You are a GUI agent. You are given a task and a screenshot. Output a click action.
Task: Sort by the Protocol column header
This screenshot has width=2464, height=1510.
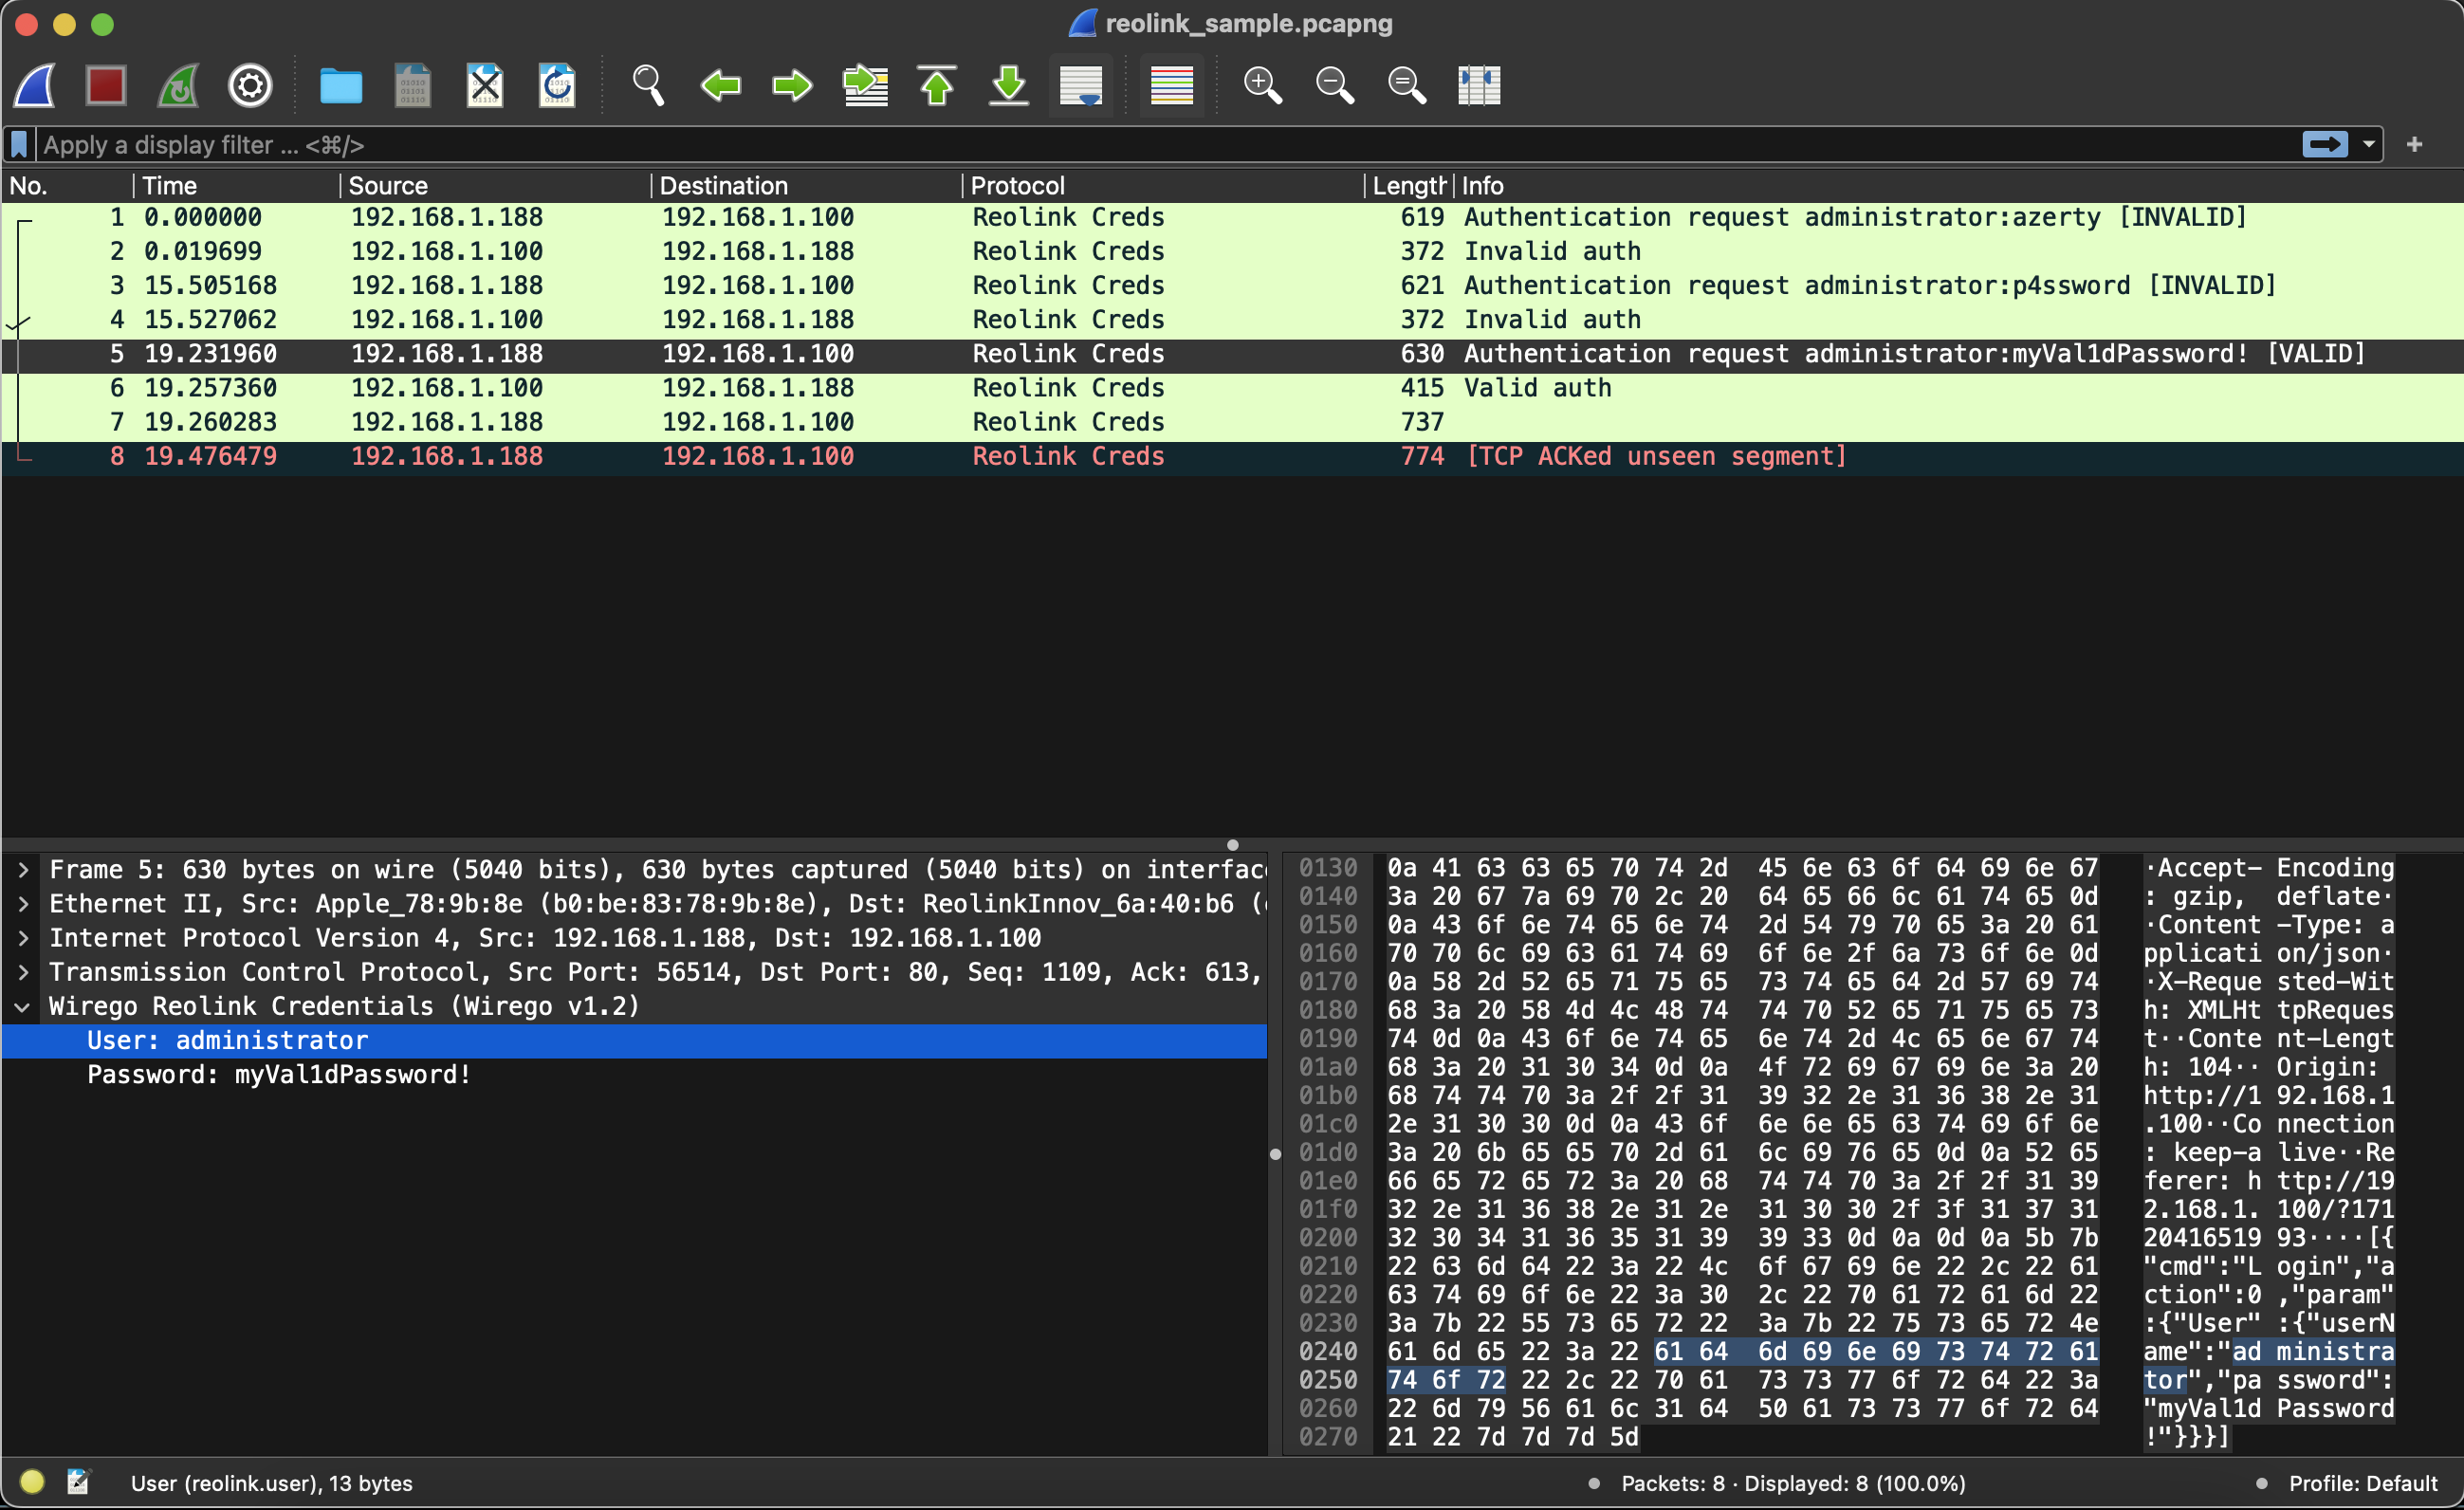pyautogui.click(x=1163, y=186)
